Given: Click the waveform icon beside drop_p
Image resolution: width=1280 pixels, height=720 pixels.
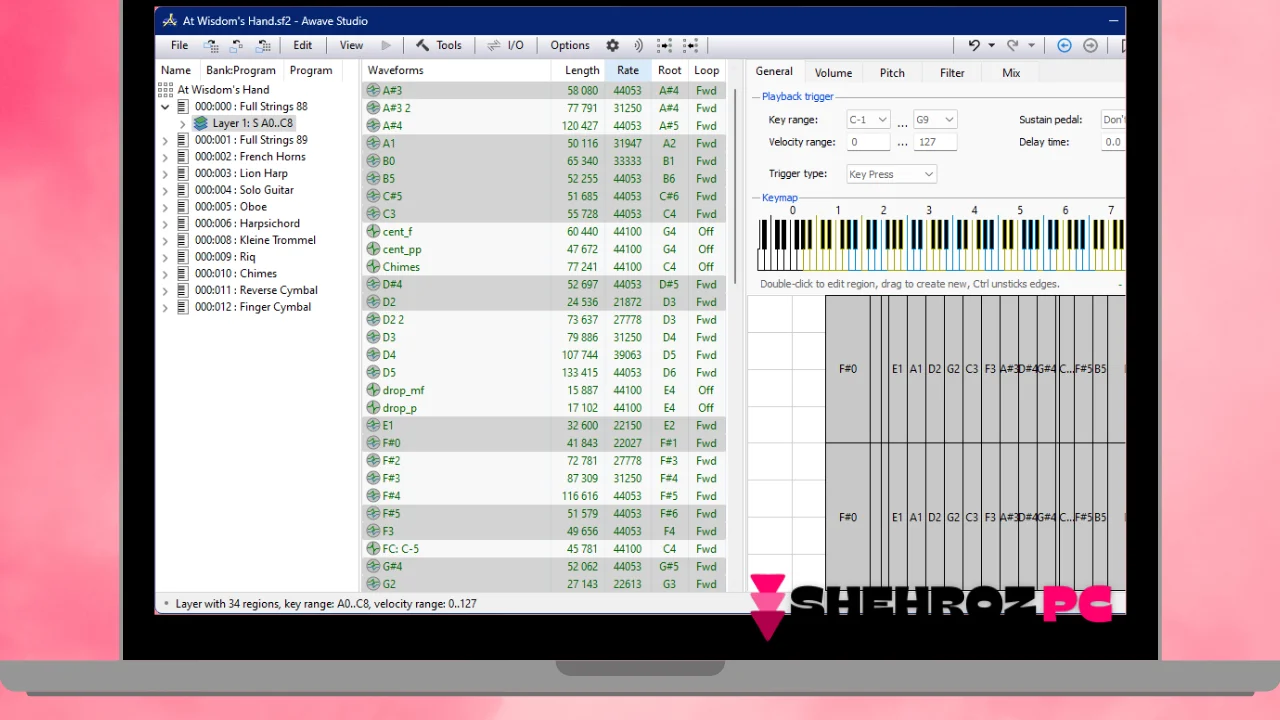Looking at the screenshot, I should coord(373,408).
